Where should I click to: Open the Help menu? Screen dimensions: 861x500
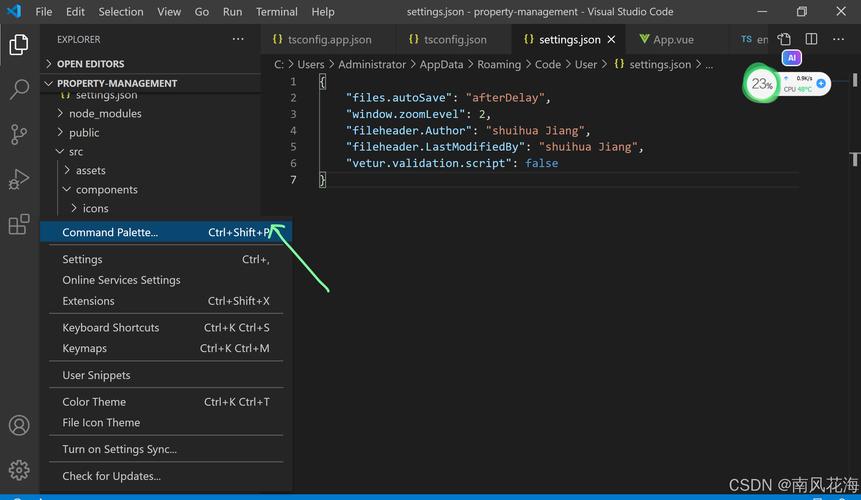click(323, 12)
